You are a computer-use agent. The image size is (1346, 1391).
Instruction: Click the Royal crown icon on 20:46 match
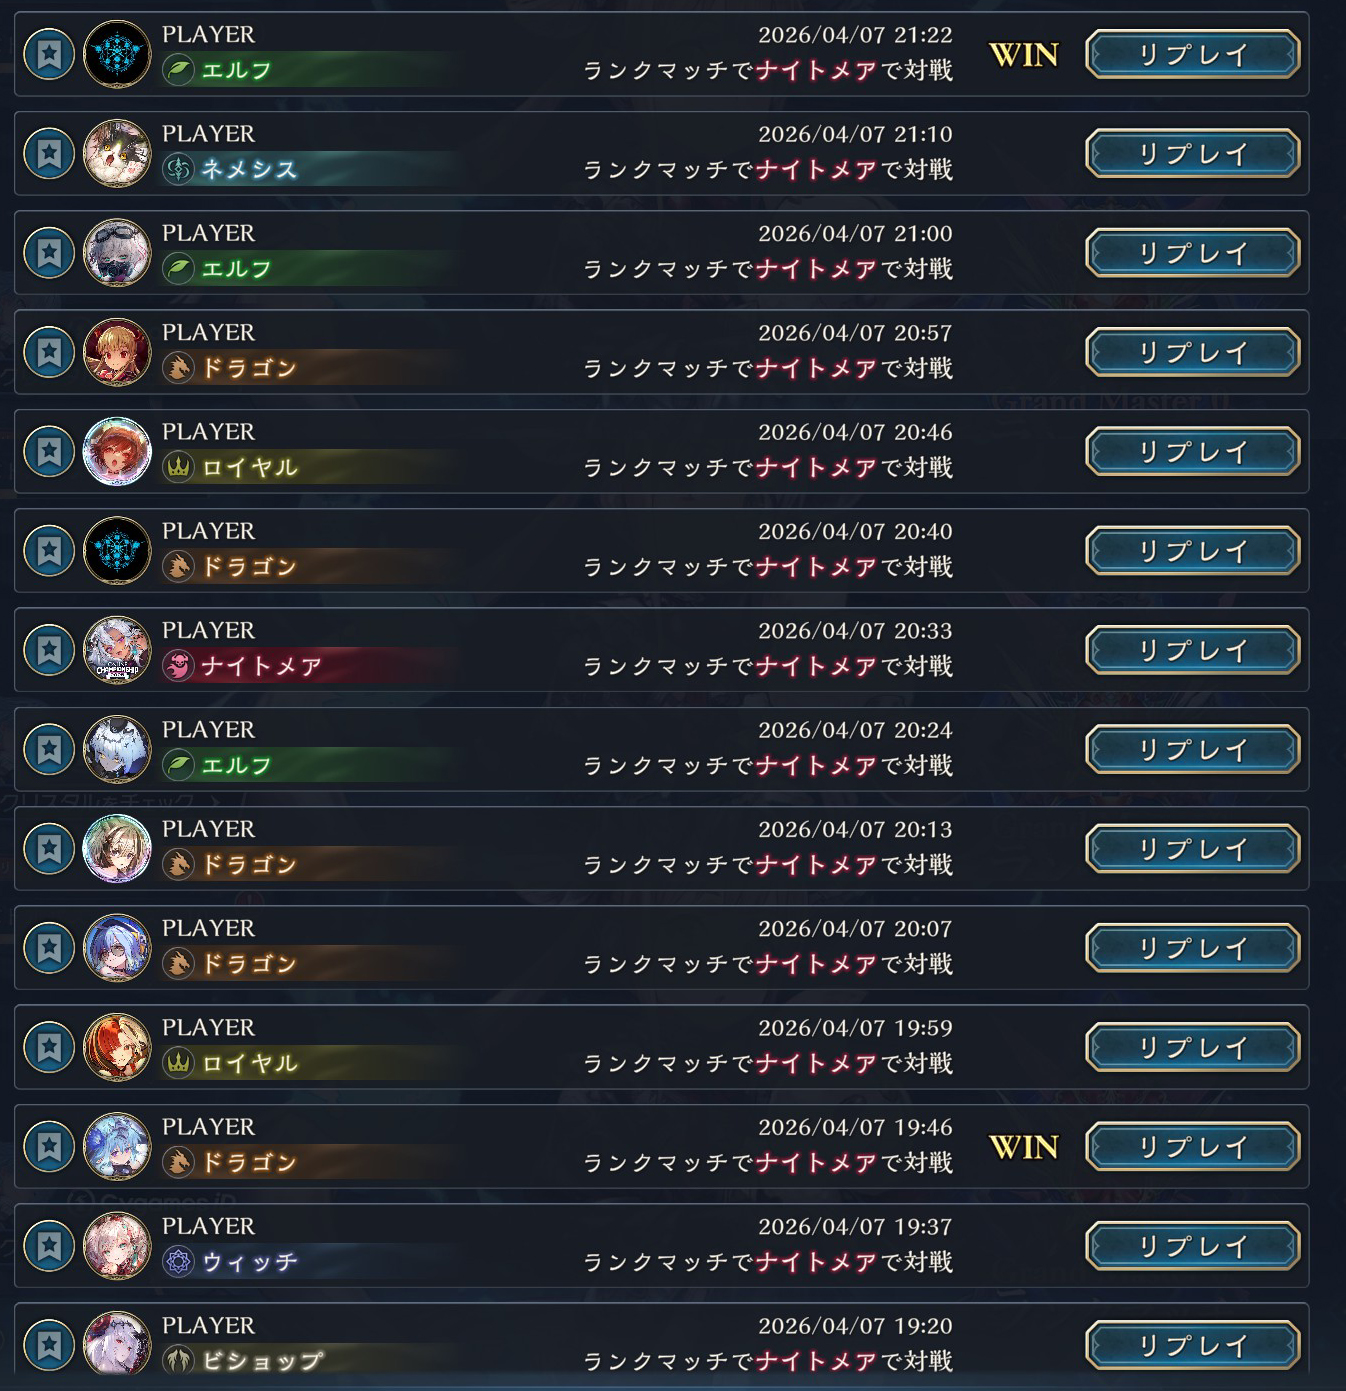point(178,467)
